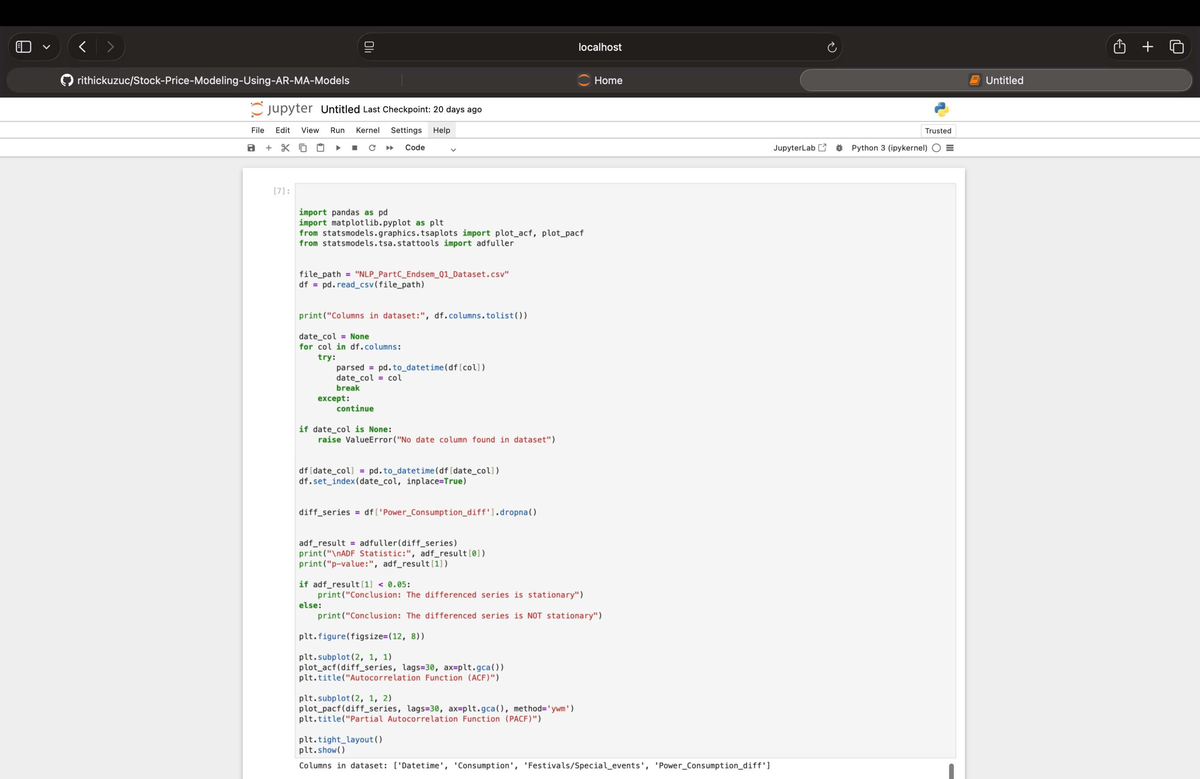Rename the notebook title Untitled
This screenshot has height=779, width=1200.
click(x=340, y=109)
